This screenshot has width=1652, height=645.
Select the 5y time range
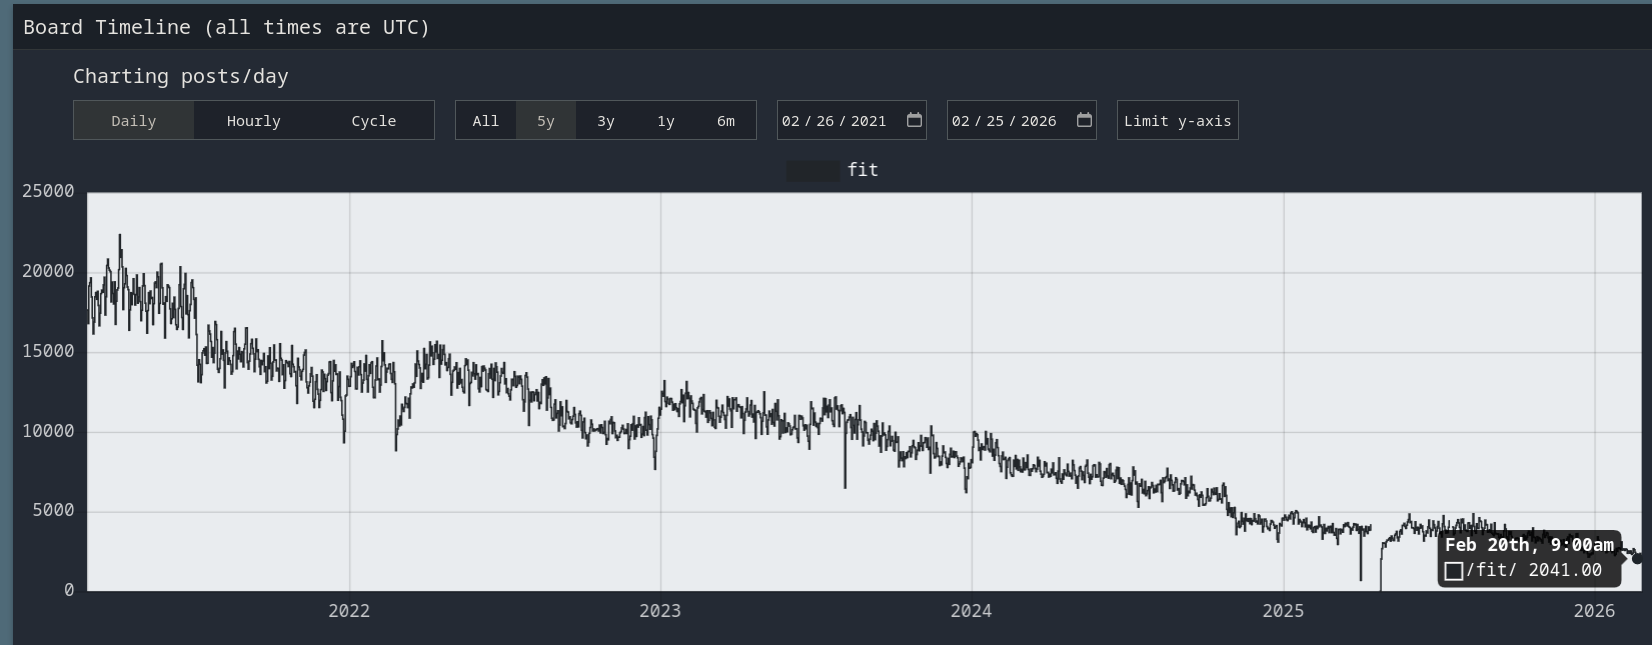(546, 121)
